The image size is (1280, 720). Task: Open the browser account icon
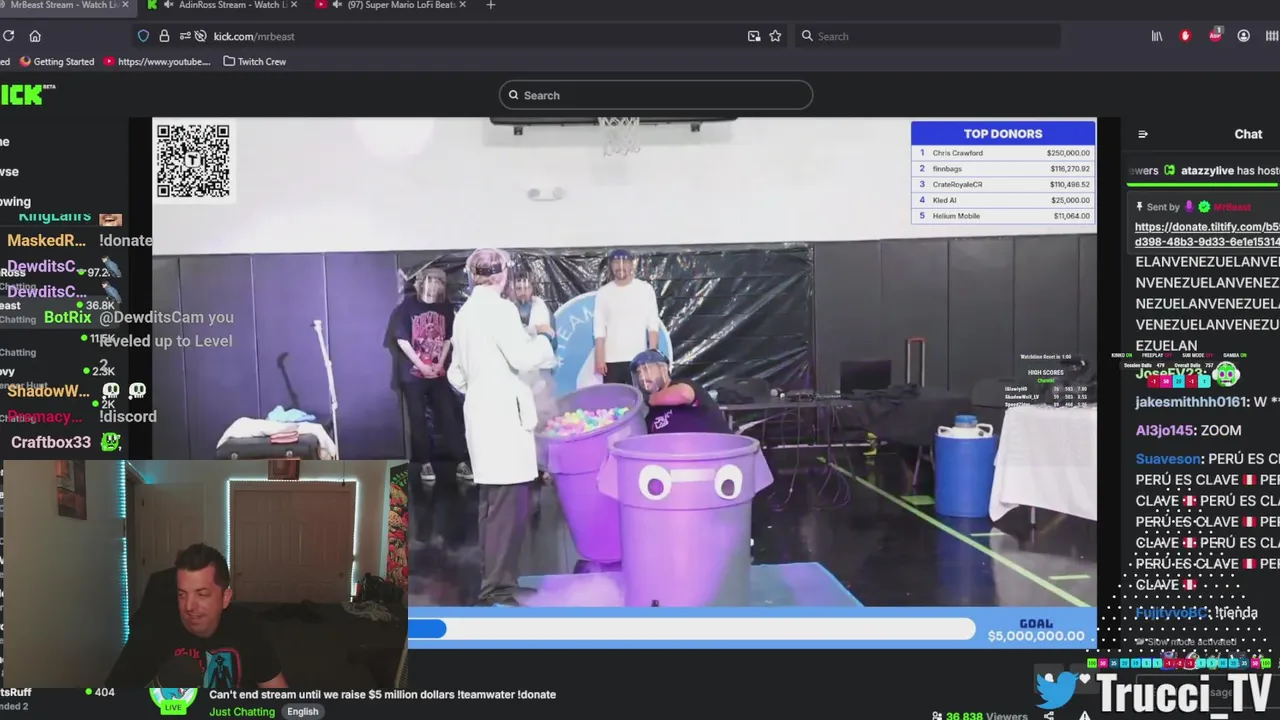(1244, 36)
